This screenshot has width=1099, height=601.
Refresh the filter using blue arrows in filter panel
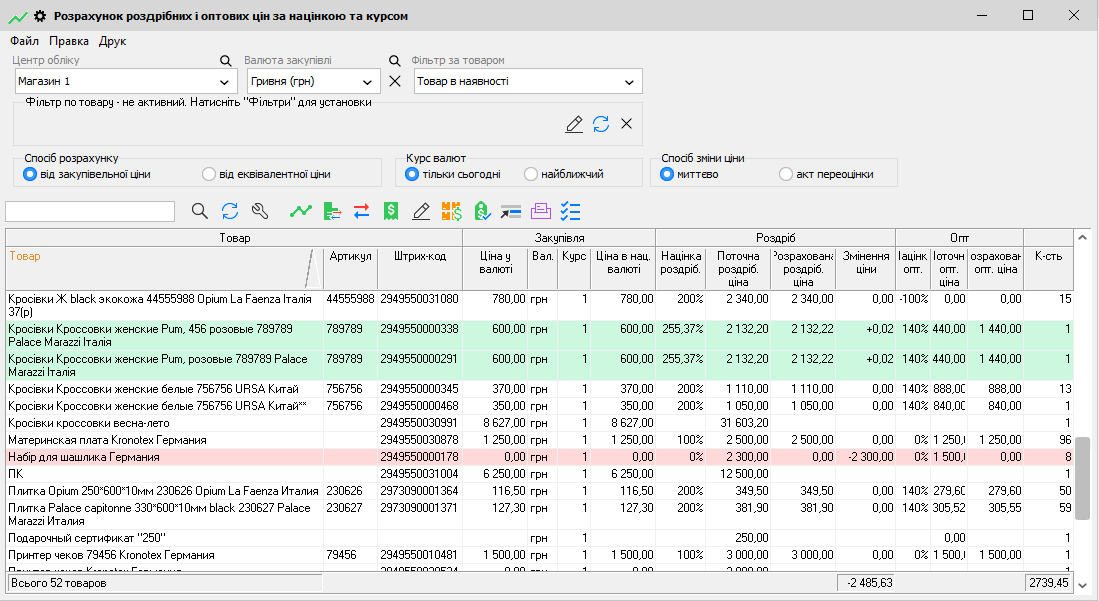pos(600,124)
